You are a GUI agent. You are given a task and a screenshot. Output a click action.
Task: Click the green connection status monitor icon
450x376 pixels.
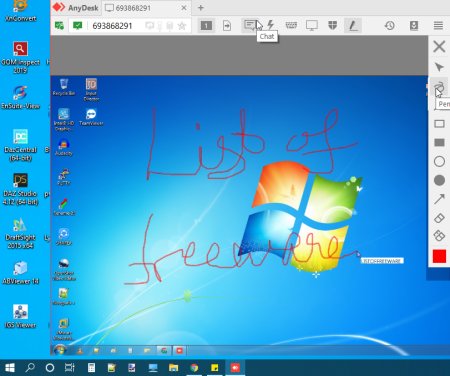78,25
